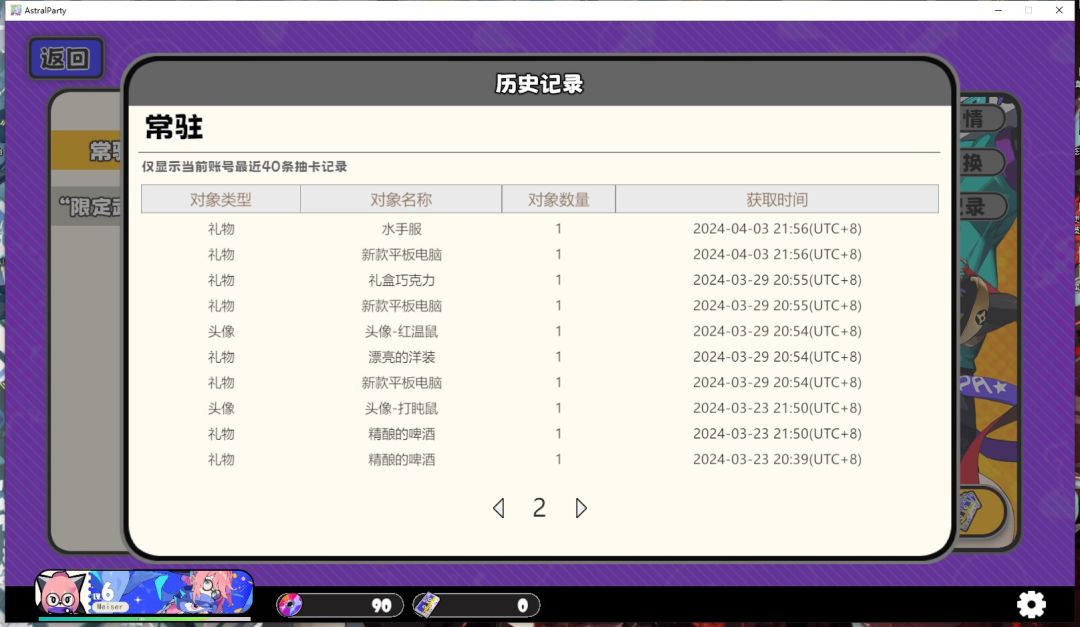Click the 漂亮的洋装 item name

coord(402,357)
